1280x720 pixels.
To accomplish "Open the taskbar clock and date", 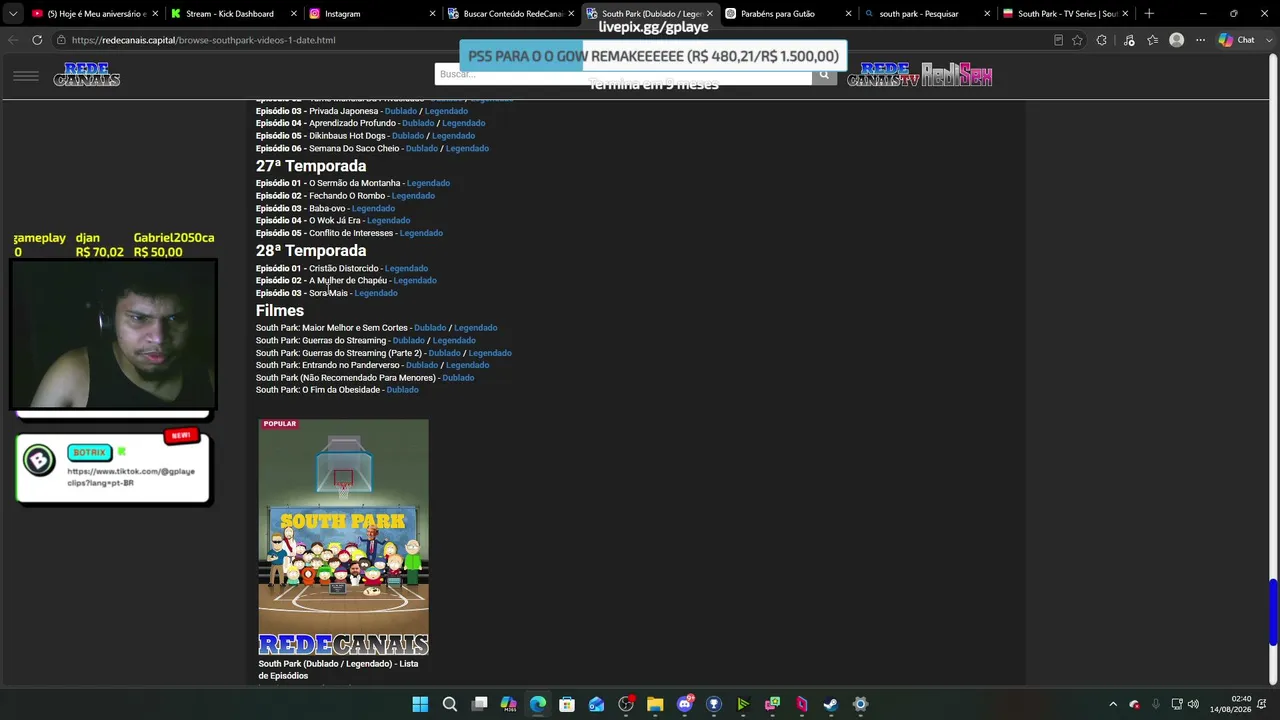I will click(1230, 704).
